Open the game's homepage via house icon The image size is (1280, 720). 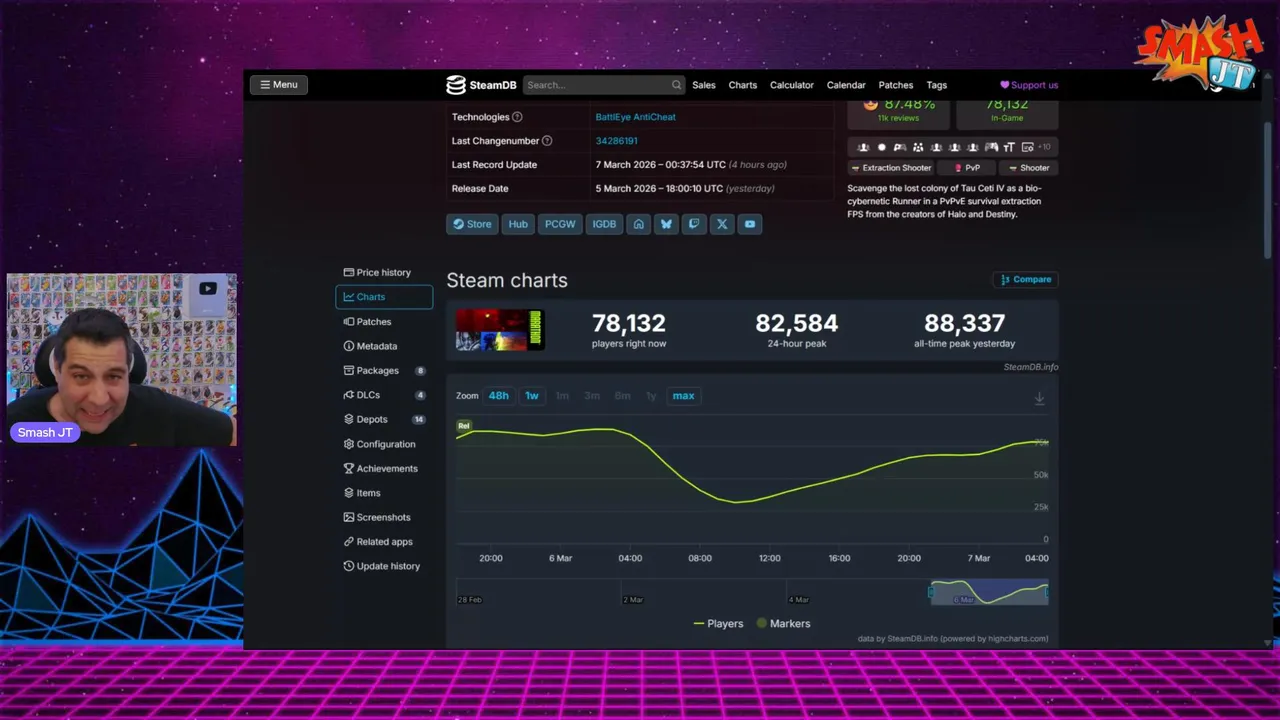tap(639, 224)
